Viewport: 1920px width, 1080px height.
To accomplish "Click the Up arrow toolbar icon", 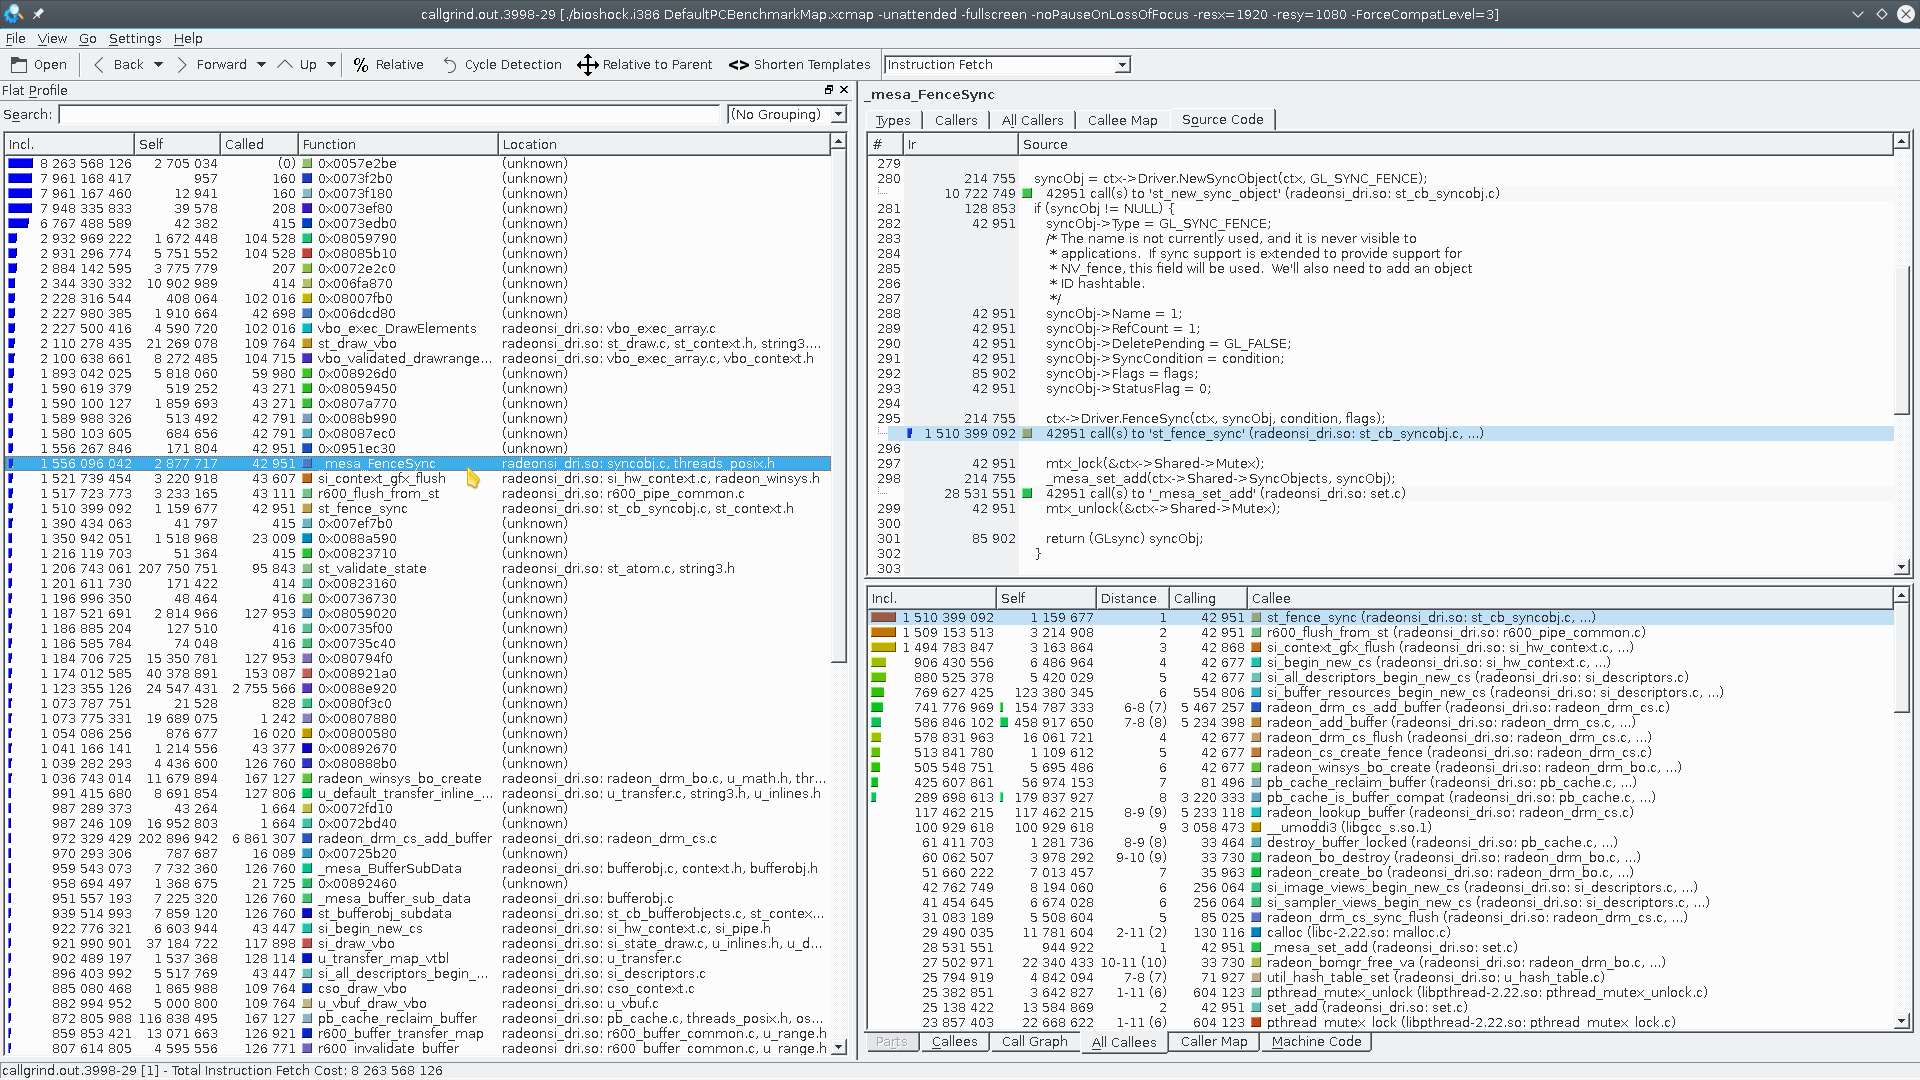I will [286, 65].
